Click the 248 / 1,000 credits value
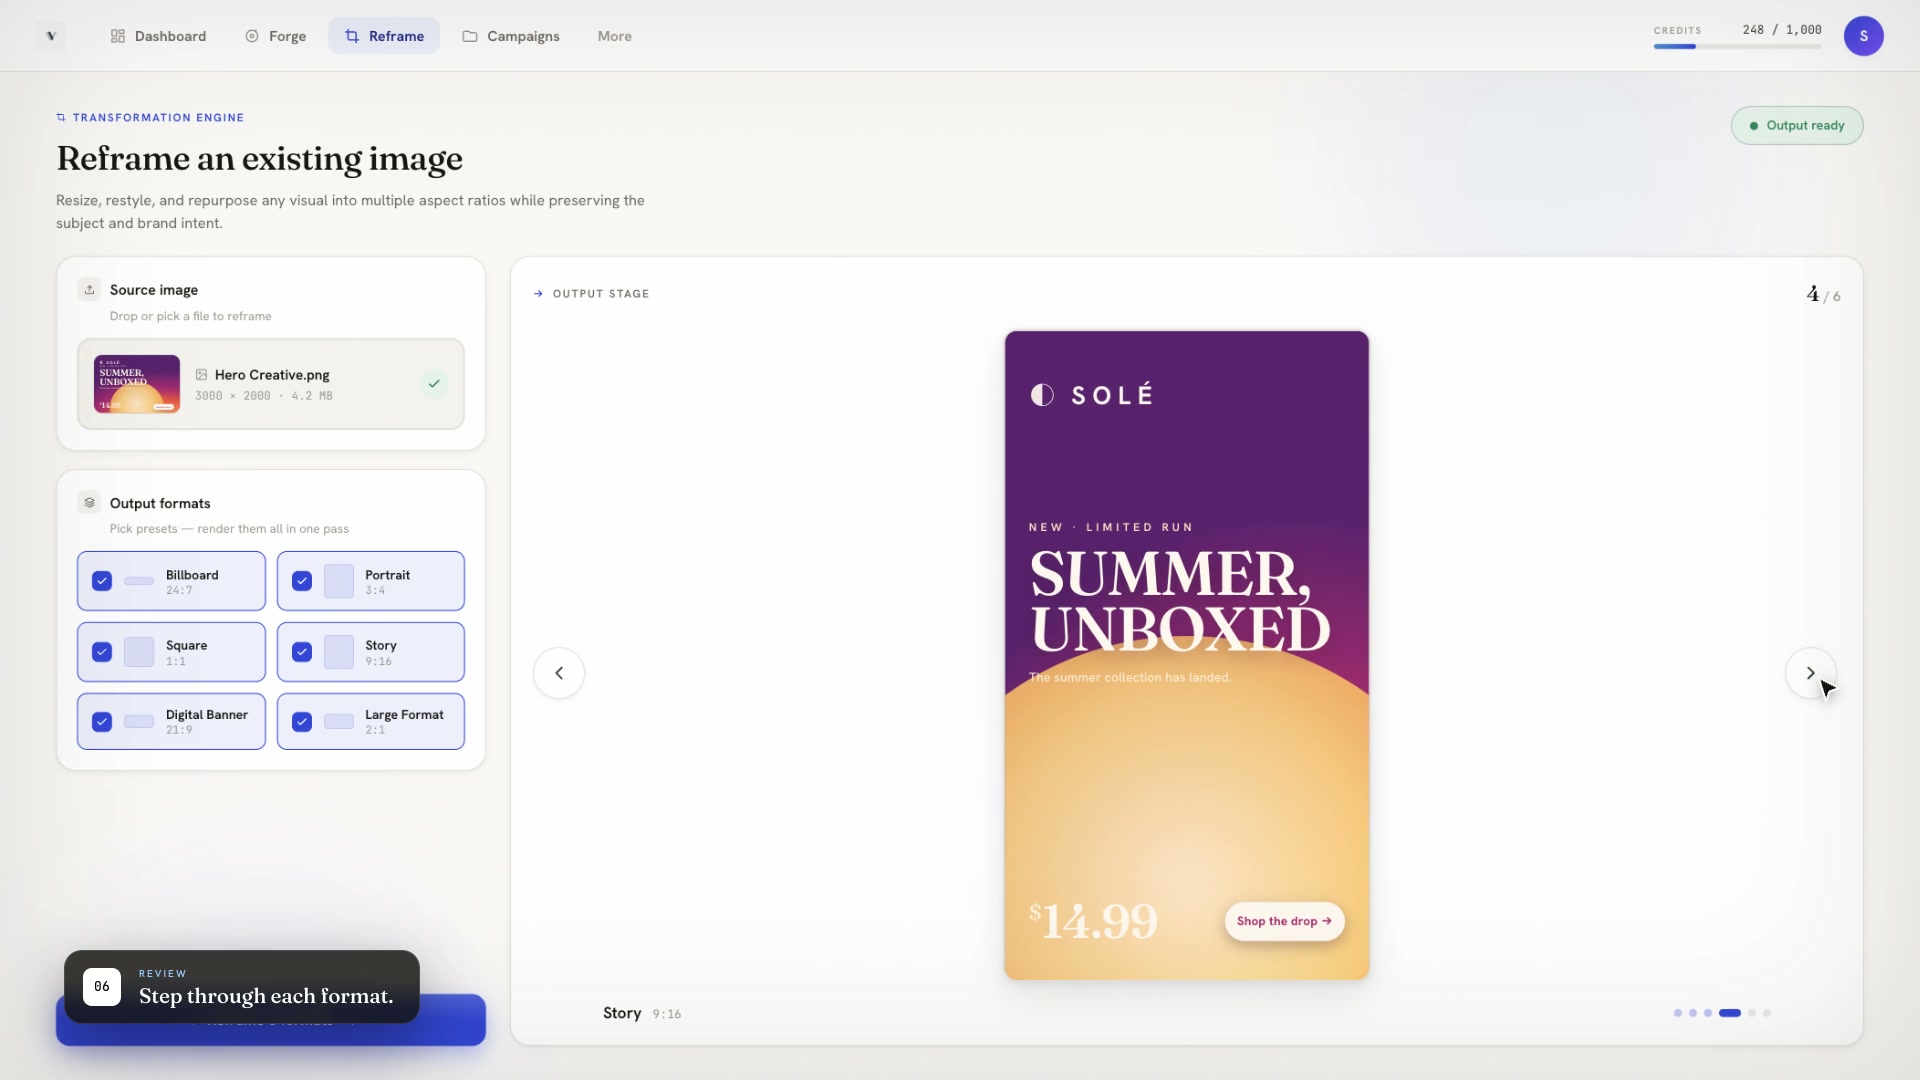Viewport: 1920px width, 1080px height. point(1782,30)
